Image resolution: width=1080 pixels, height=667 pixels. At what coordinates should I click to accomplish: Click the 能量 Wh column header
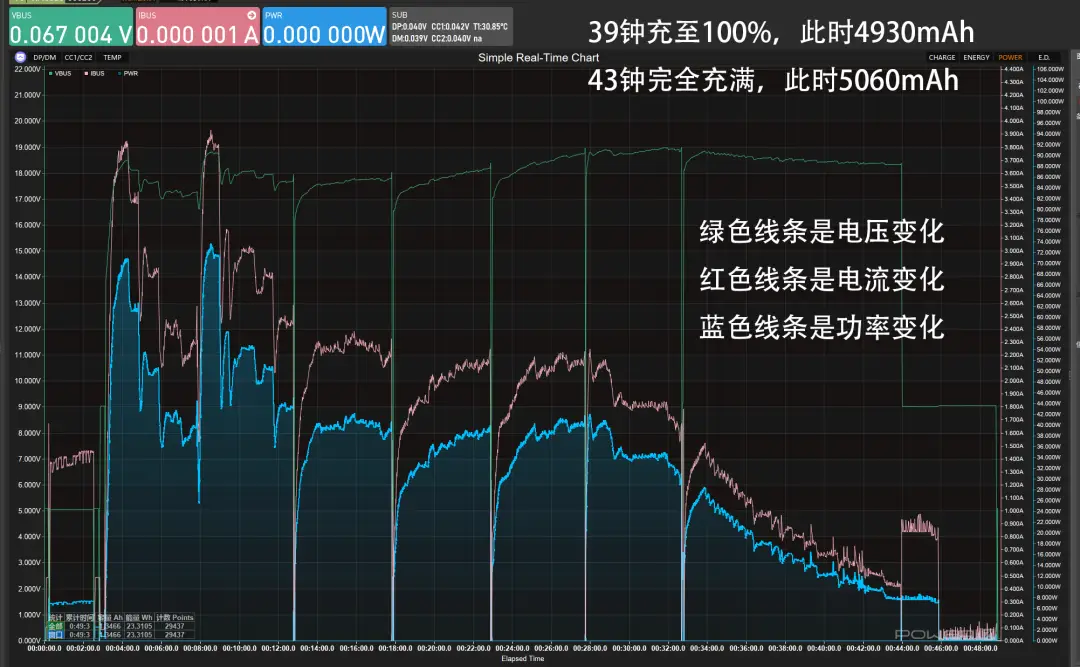[139, 617]
